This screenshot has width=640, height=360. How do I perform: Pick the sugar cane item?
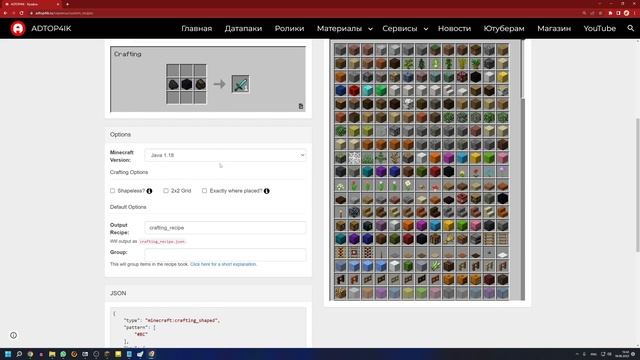click(435, 266)
